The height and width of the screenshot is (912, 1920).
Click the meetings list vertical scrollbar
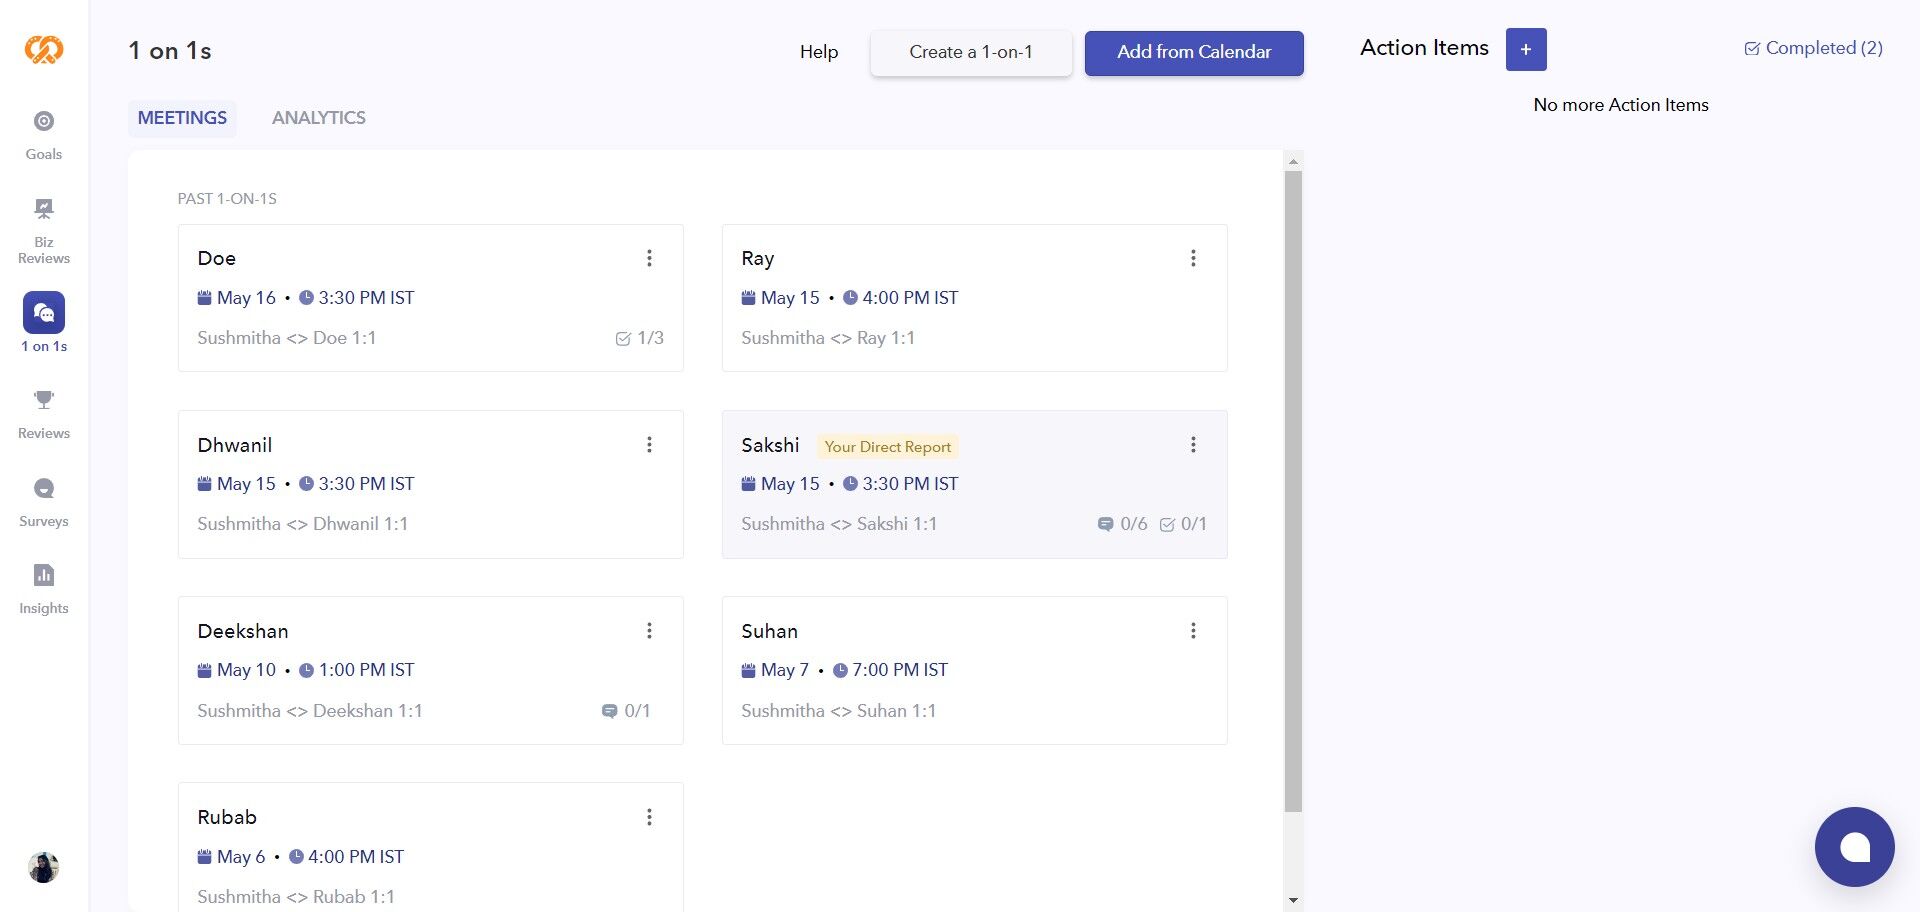[1293, 490]
